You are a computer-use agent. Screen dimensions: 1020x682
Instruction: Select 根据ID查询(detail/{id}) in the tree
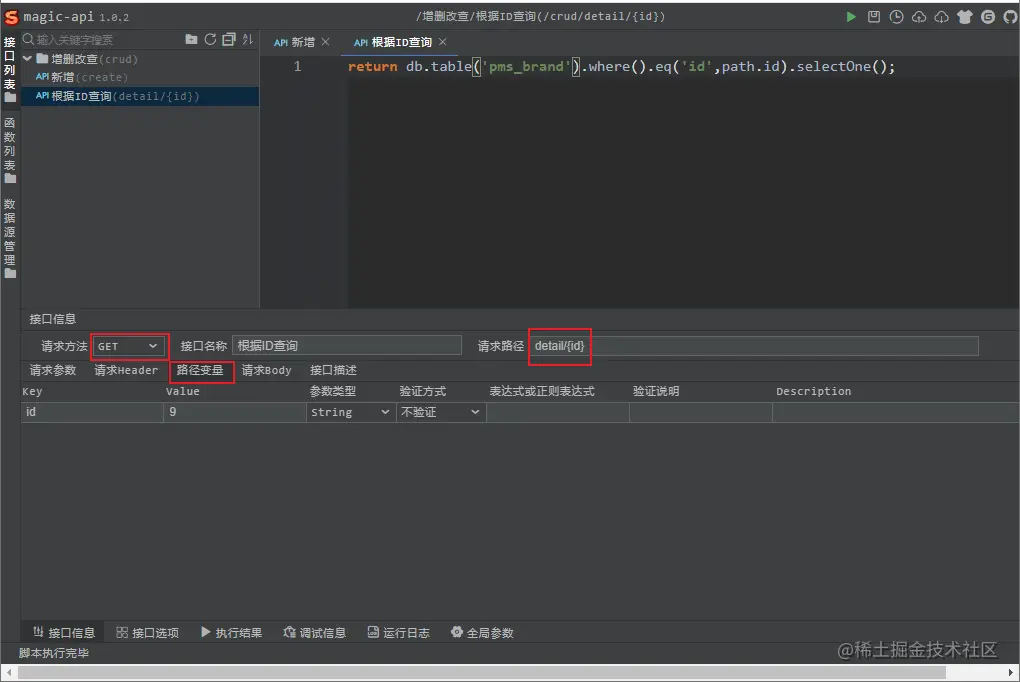point(118,96)
